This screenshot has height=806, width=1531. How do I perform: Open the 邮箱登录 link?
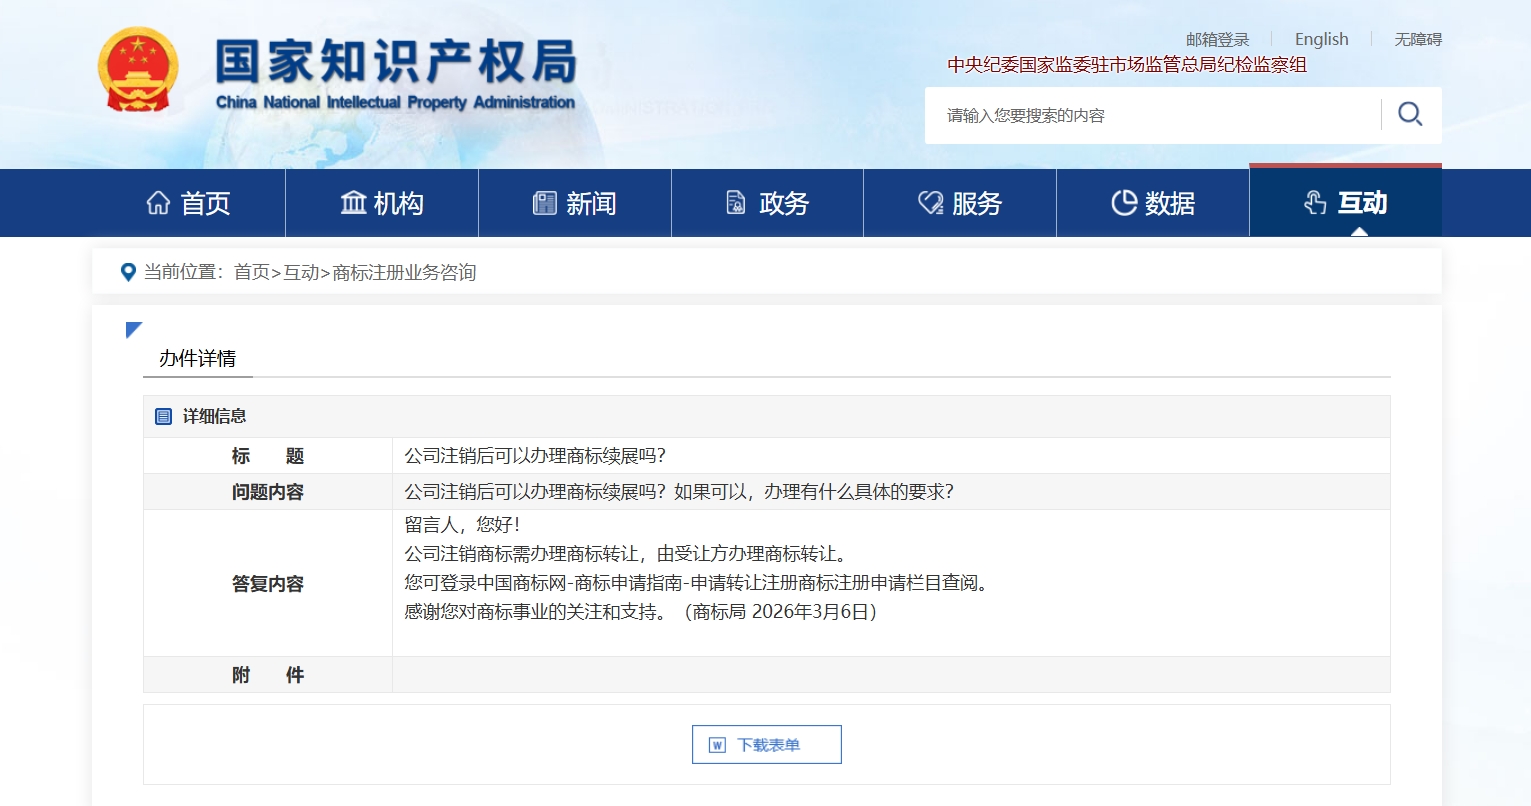click(x=1217, y=40)
